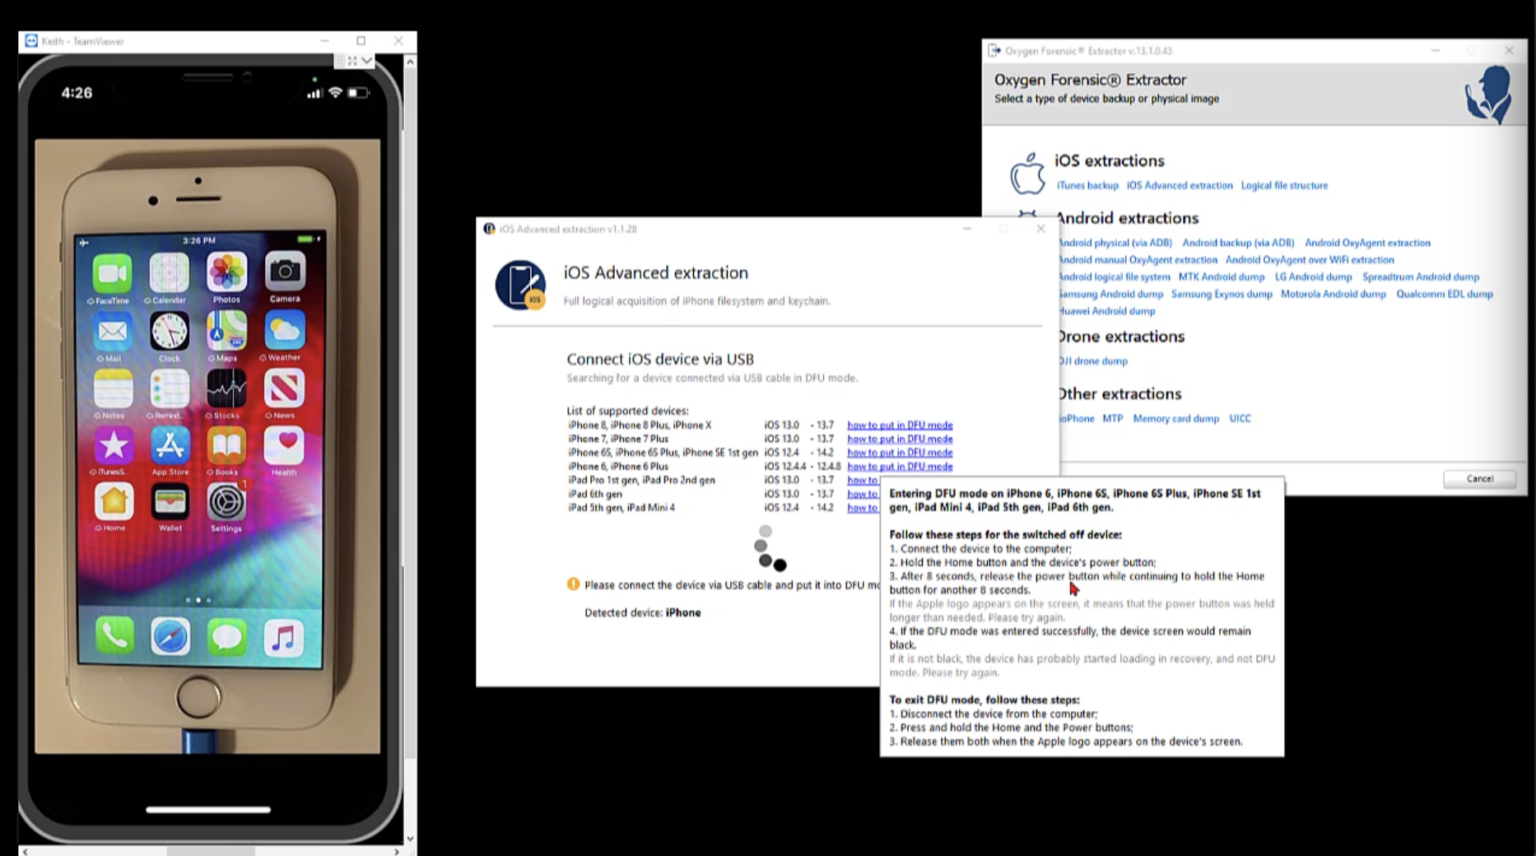This screenshot has width=1536, height=856.
Task: Tap the FaceTime app on the iPhone
Action: tap(112, 273)
